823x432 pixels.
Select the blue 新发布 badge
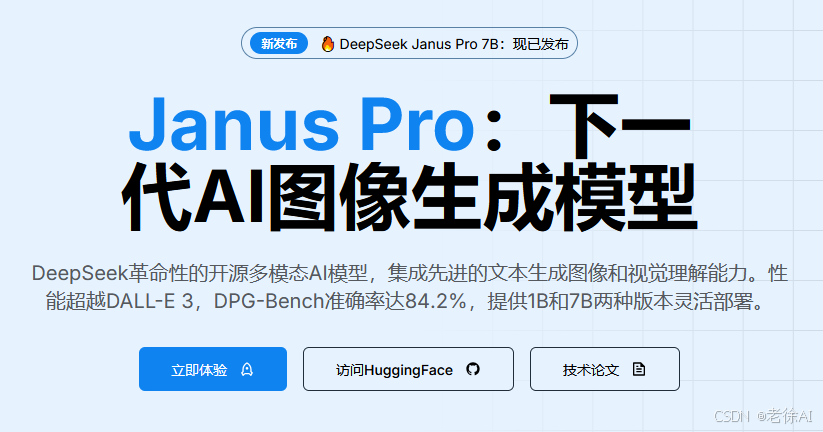(279, 44)
